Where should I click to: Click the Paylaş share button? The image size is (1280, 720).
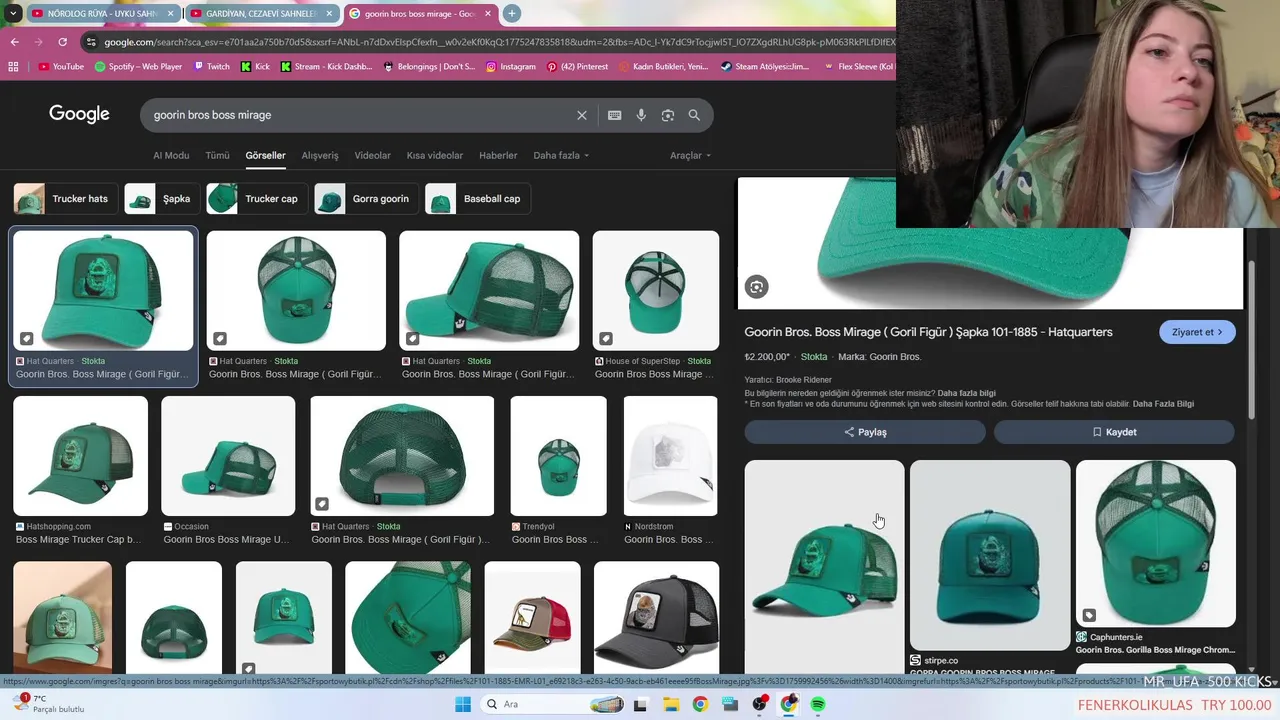865,432
